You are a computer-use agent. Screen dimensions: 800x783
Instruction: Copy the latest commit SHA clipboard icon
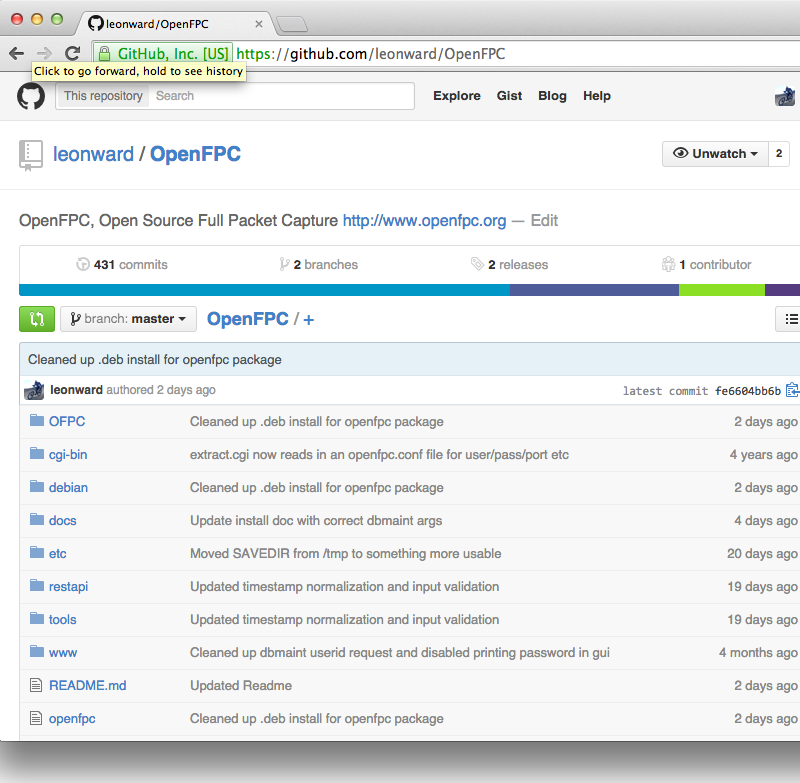tap(792, 390)
